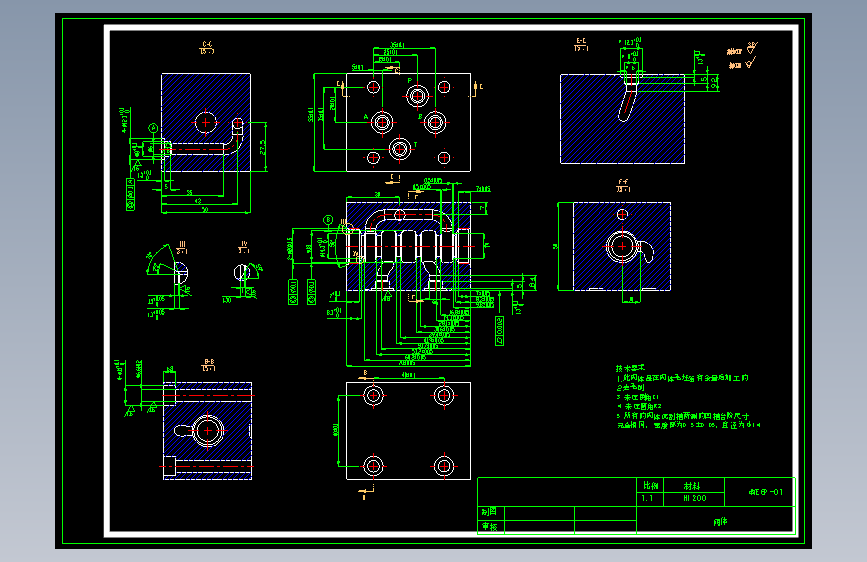Viewport: 867px width, 562px height.
Task: Click the HT200 material value cell
Action: click(x=694, y=499)
